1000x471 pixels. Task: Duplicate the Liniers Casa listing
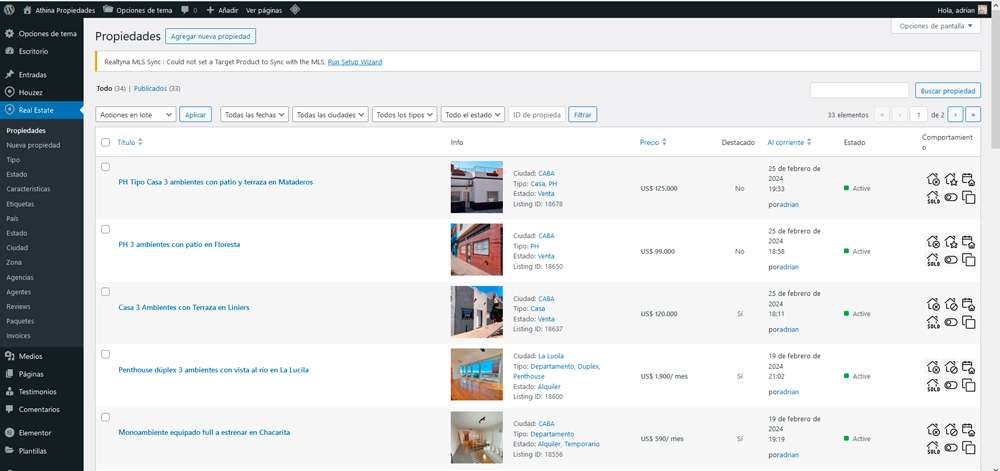coord(969,323)
